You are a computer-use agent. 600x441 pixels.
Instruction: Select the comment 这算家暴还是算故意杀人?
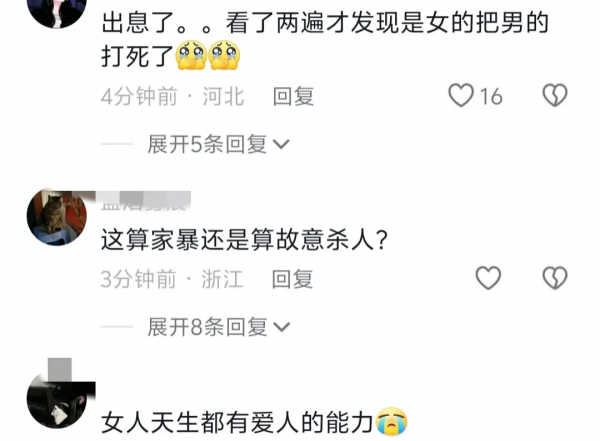[x=245, y=240]
